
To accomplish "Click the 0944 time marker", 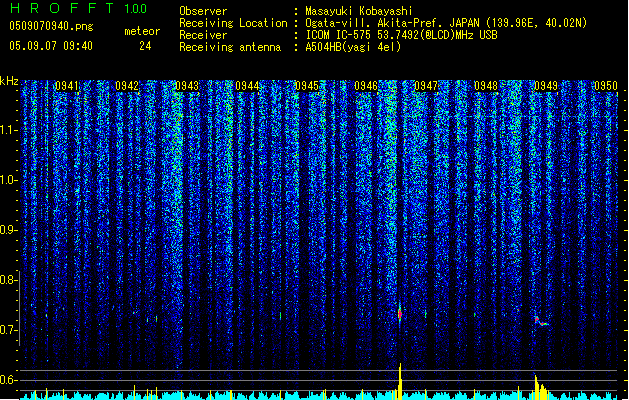I will coord(247,86).
